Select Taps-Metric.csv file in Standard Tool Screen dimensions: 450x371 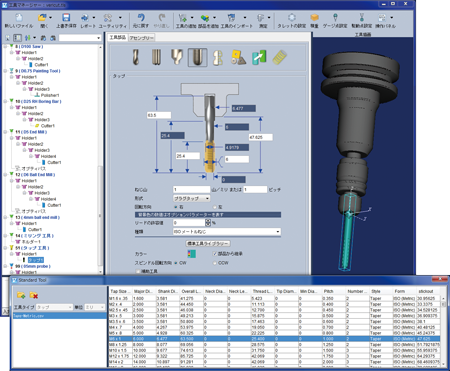coord(59,316)
